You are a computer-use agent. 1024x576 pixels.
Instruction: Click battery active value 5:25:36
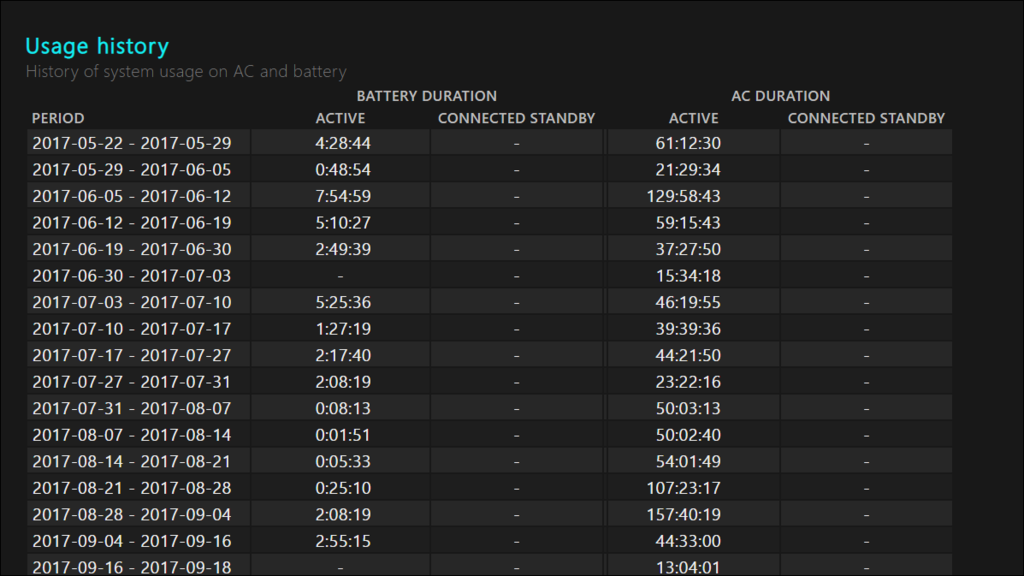(x=343, y=302)
